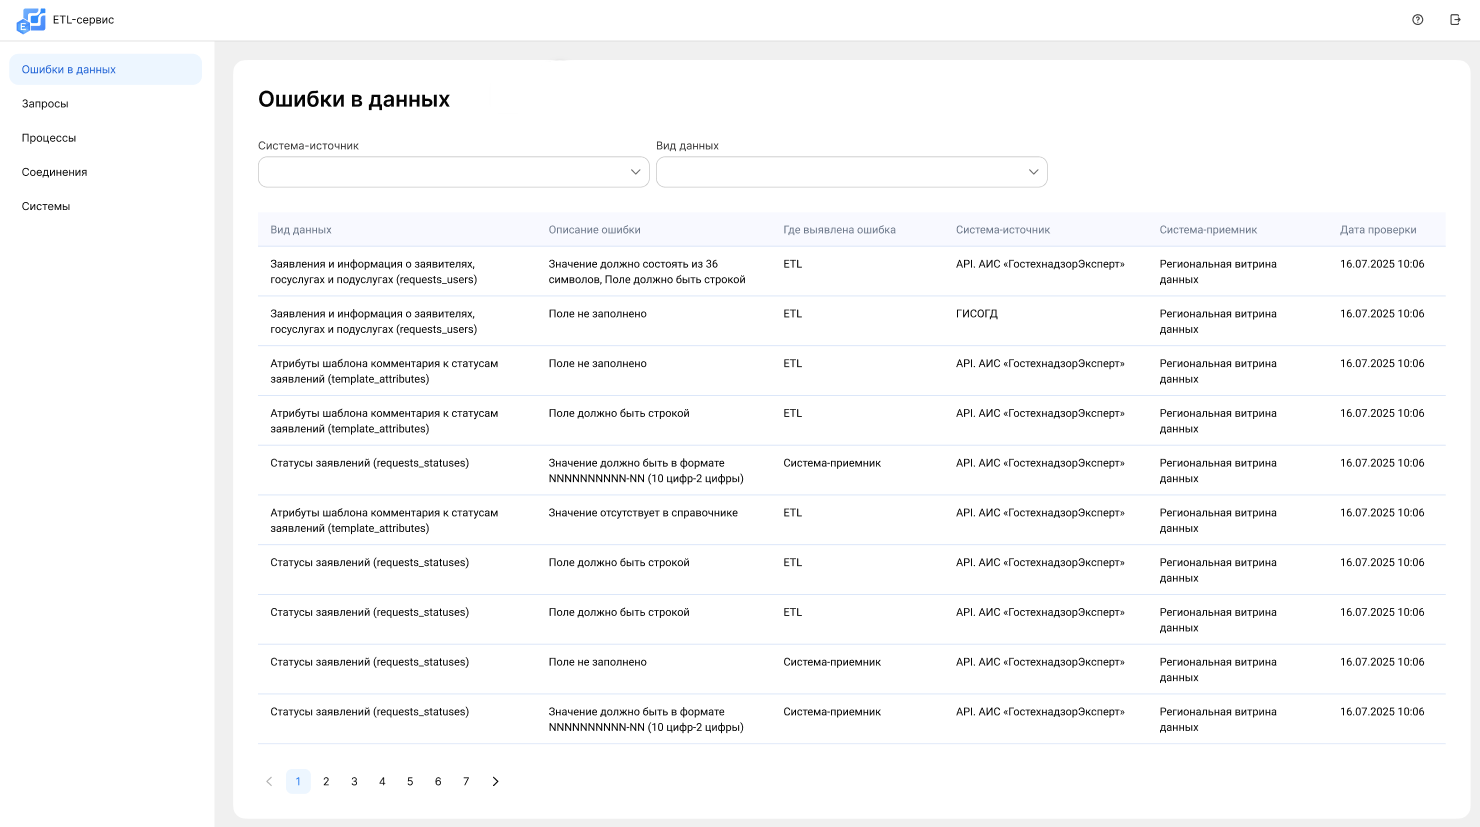Open the Вид данных dropdown filter
Viewport: 1480px width, 827px height.
851,172
